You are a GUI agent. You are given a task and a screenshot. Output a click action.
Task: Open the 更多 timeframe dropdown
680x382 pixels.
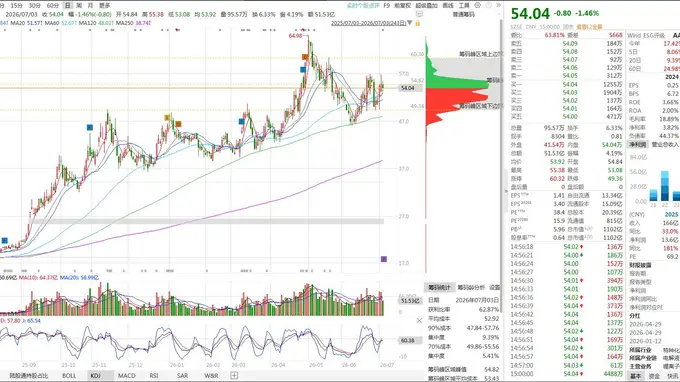coord(105,6)
